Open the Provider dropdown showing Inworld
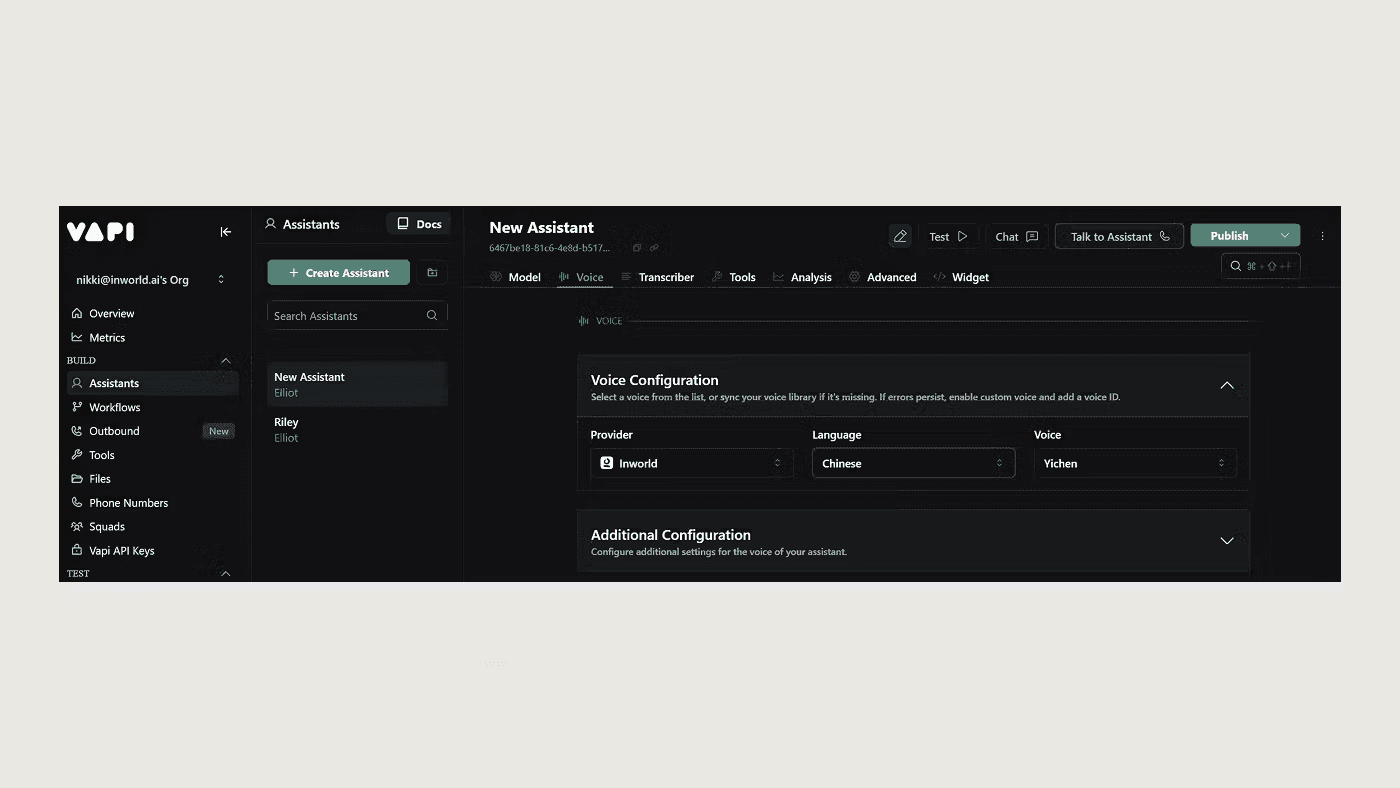The width and height of the screenshot is (1400, 788). [691, 463]
